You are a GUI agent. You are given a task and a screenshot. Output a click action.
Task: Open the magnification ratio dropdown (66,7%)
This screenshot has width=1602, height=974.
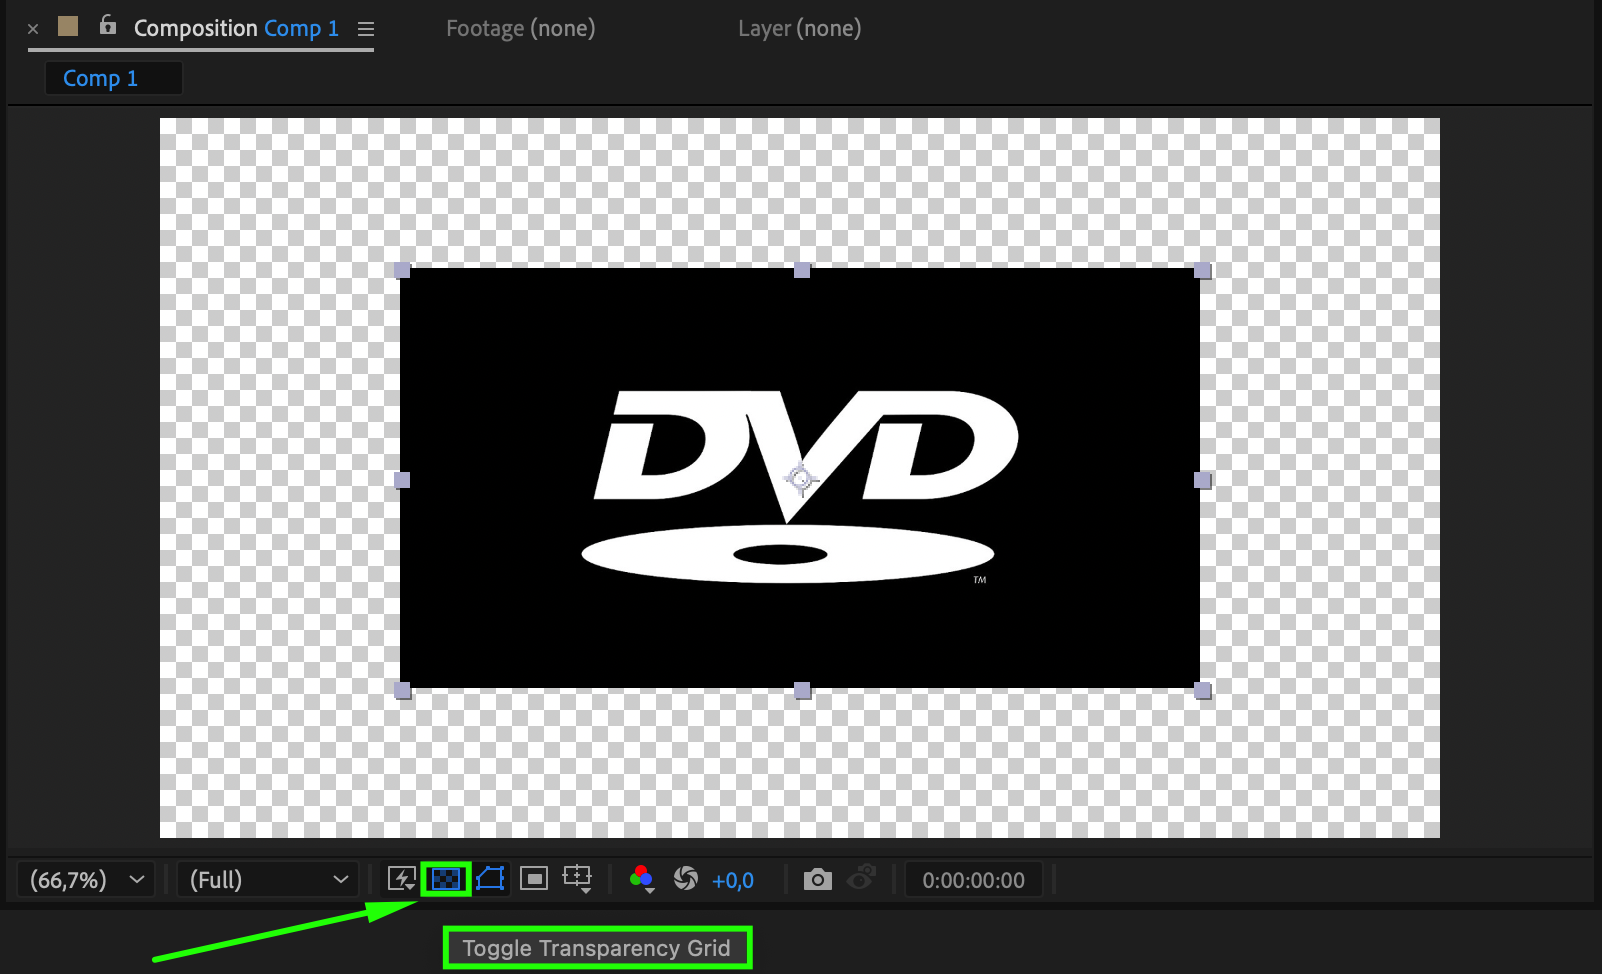(86, 880)
